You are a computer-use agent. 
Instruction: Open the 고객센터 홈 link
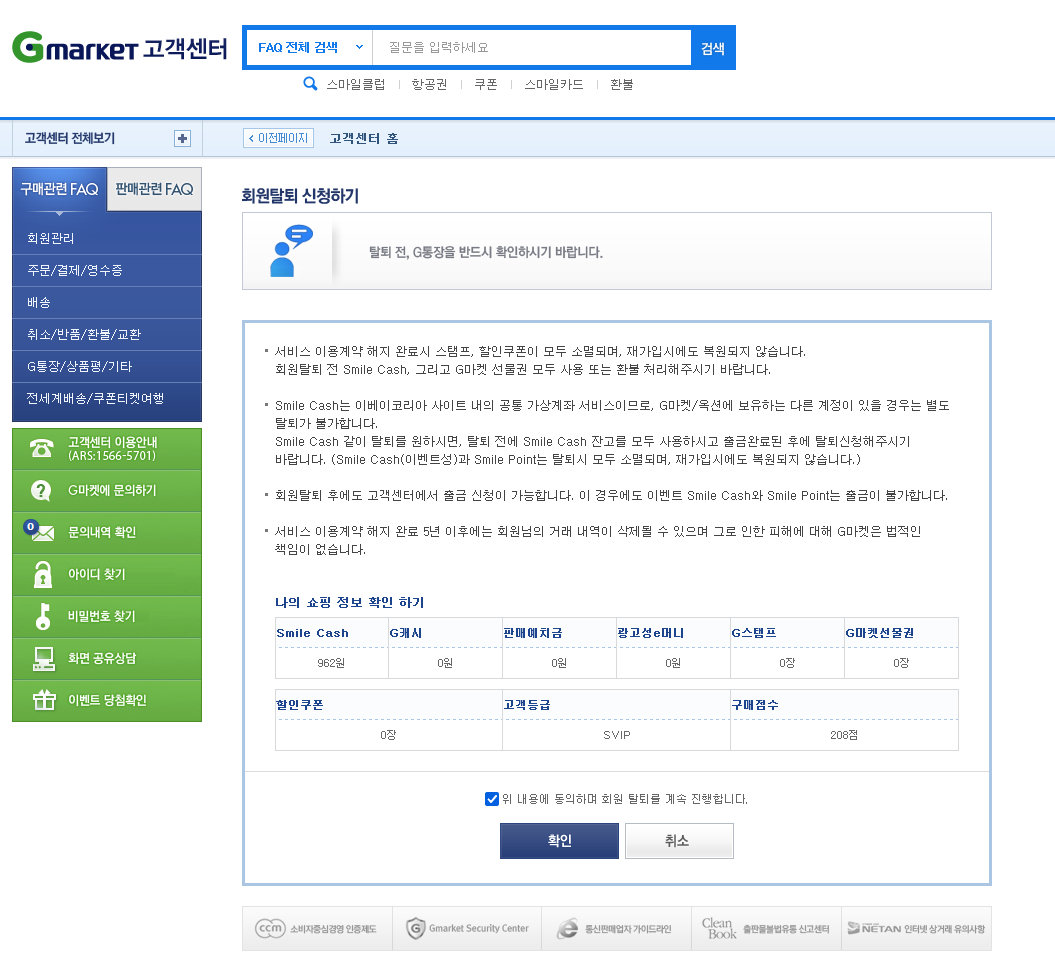click(363, 139)
